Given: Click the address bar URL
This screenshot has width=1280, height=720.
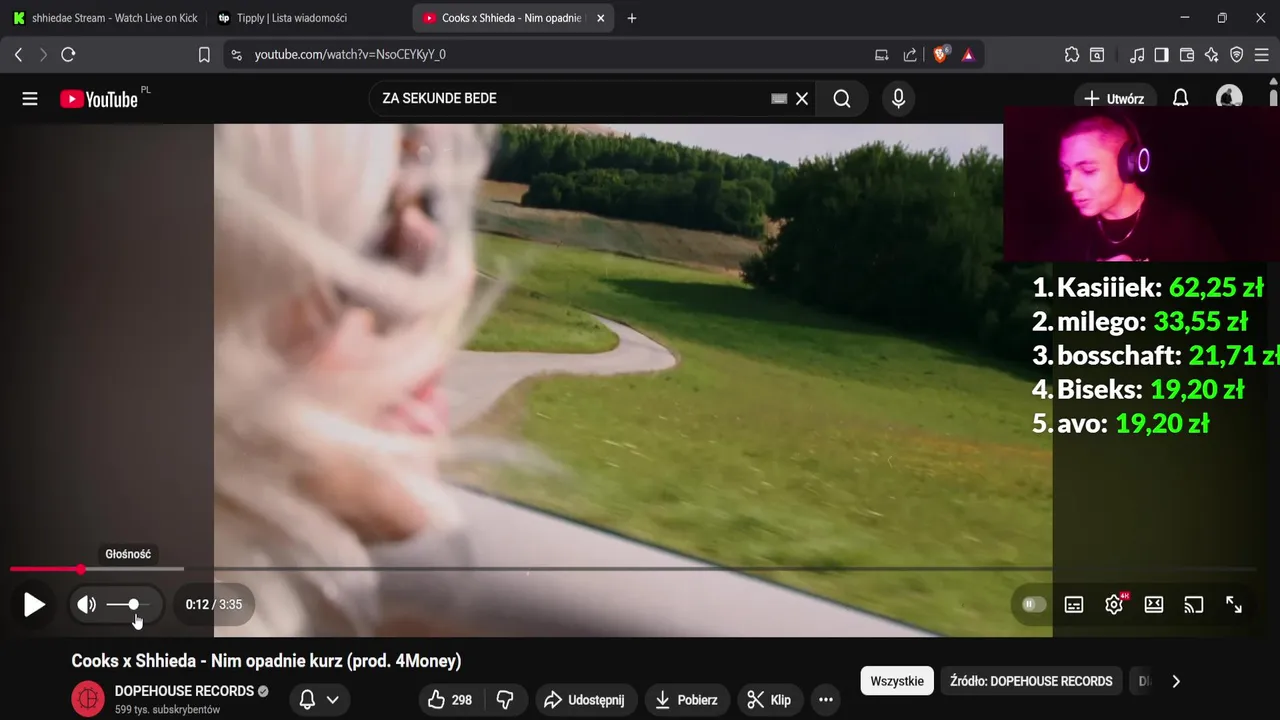Looking at the screenshot, I should (350, 55).
